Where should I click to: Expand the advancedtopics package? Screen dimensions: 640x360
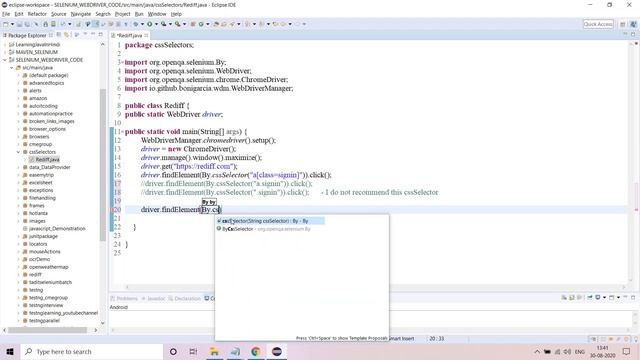(18, 83)
